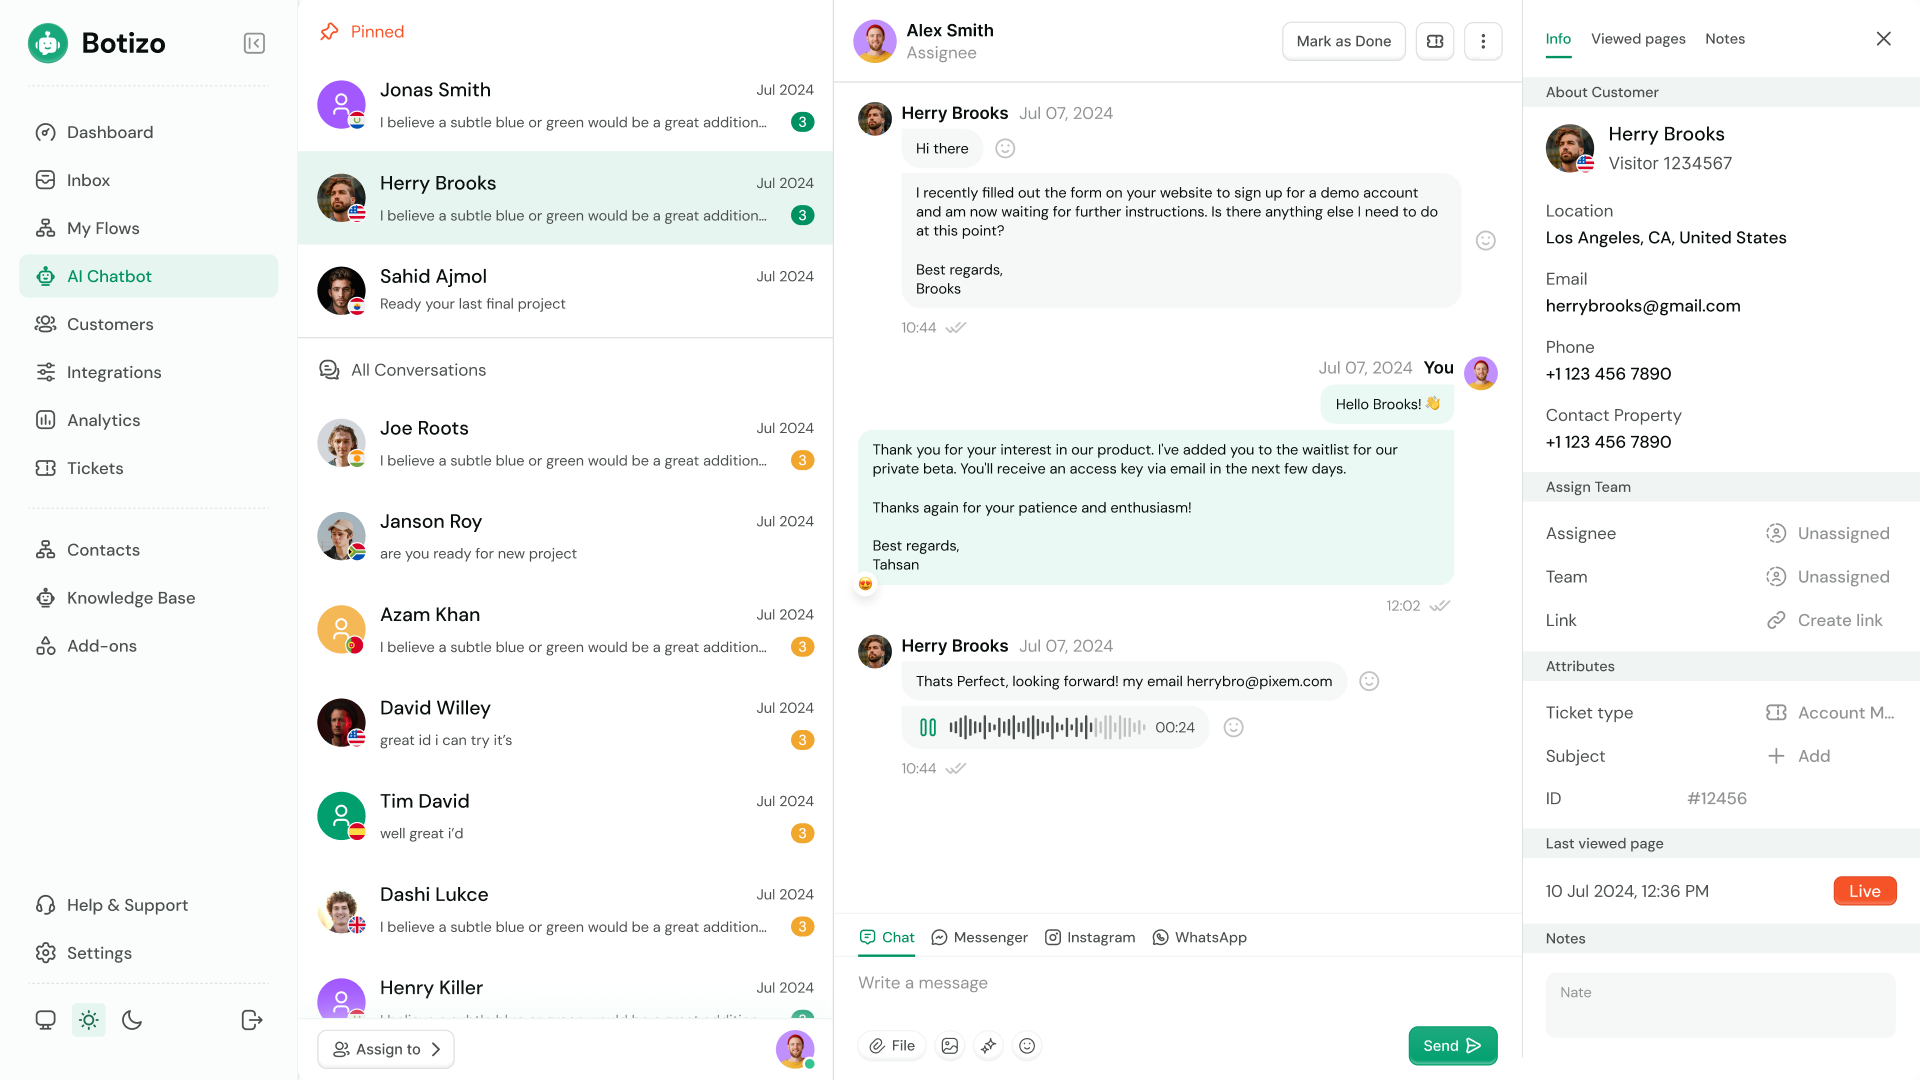Click the image attachment icon below message box
The width and height of the screenshot is (1920, 1080).
(949, 1045)
